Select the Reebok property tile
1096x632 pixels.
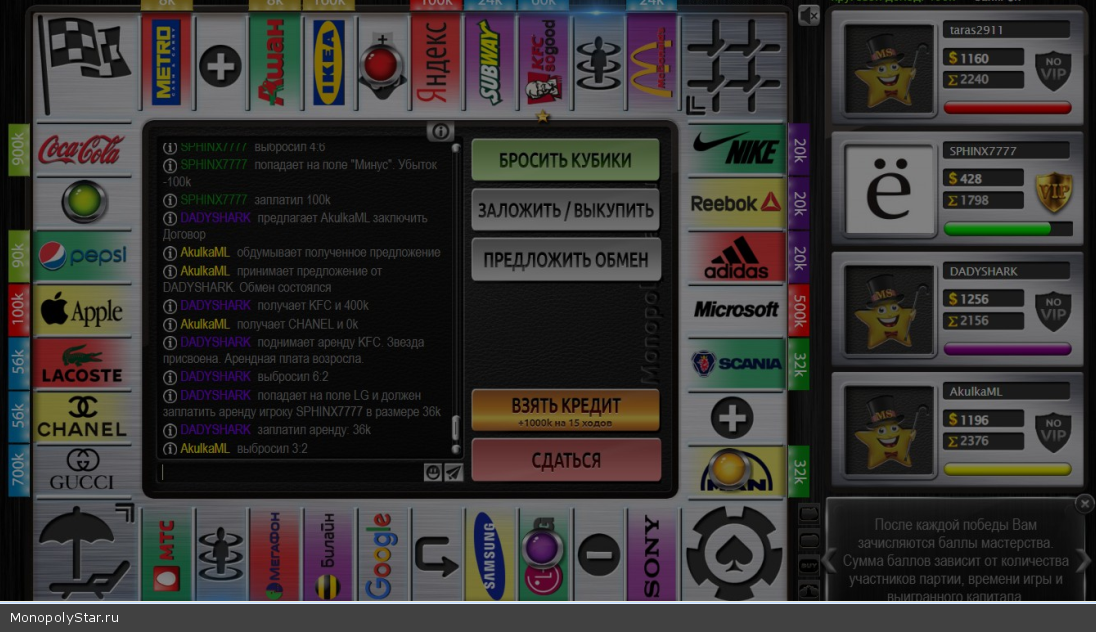click(736, 203)
